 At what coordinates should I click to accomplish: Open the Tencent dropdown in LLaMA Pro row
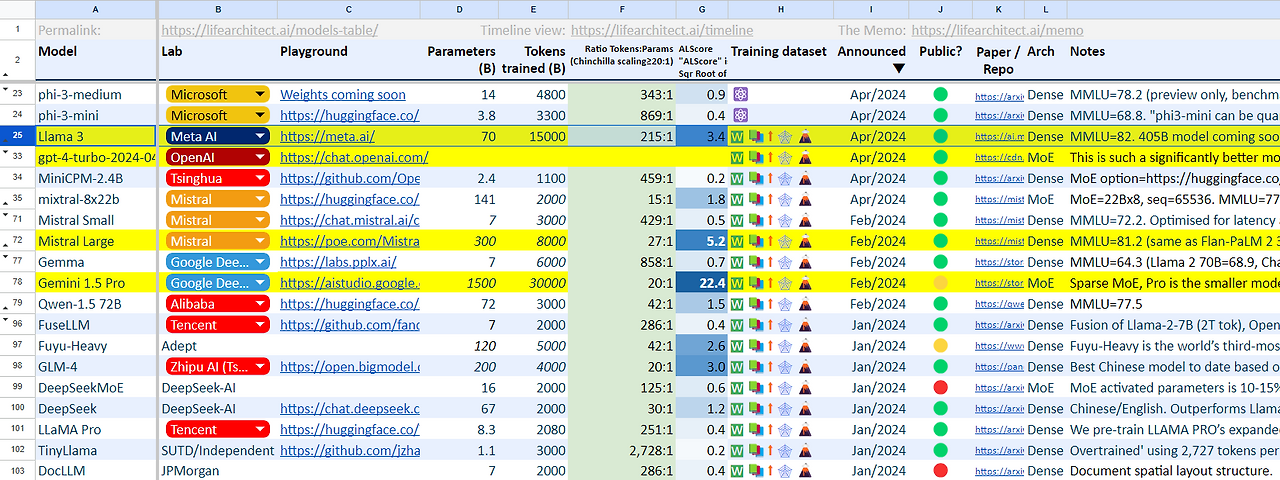tap(261, 430)
